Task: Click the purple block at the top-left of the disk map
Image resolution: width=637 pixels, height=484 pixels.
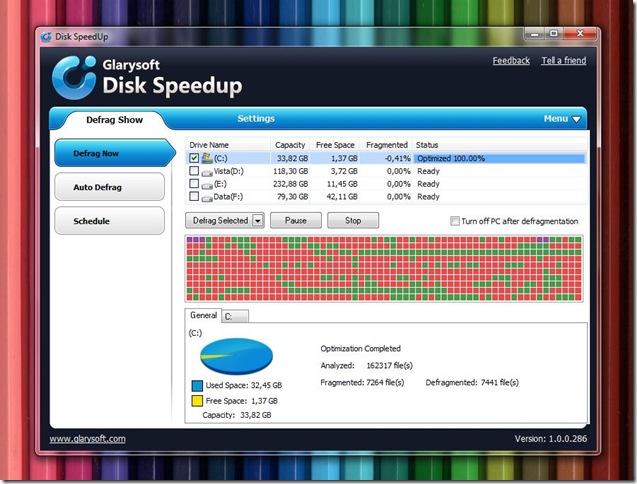Action: click(x=190, y=240)
